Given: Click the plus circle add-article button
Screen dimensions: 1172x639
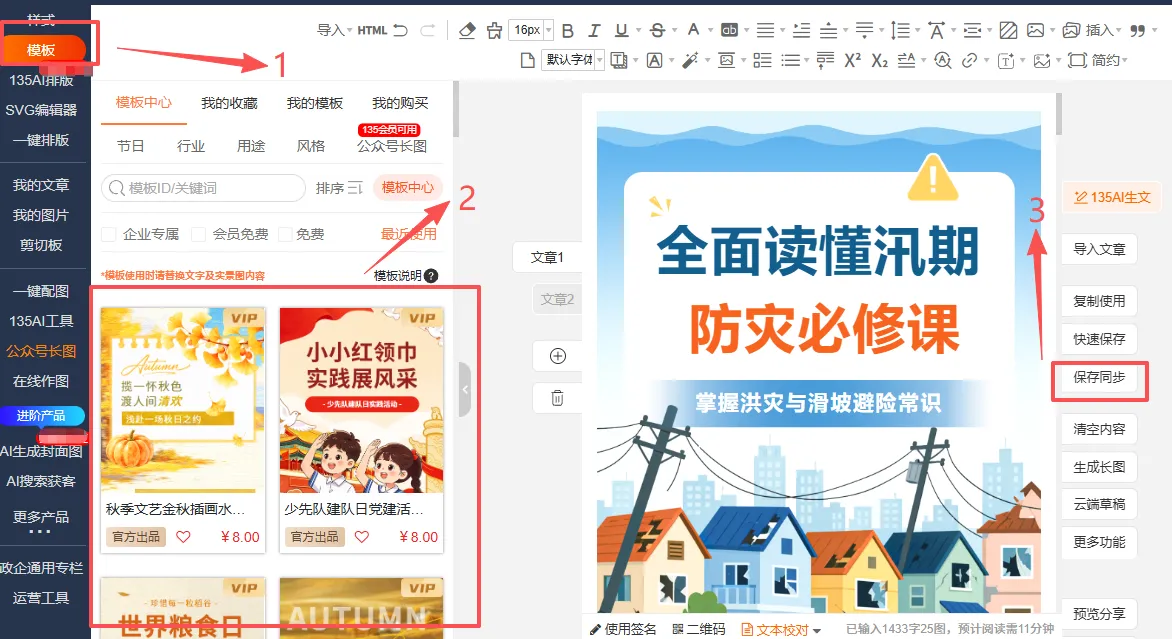Looking at the screenshot, I should [558, 356].
